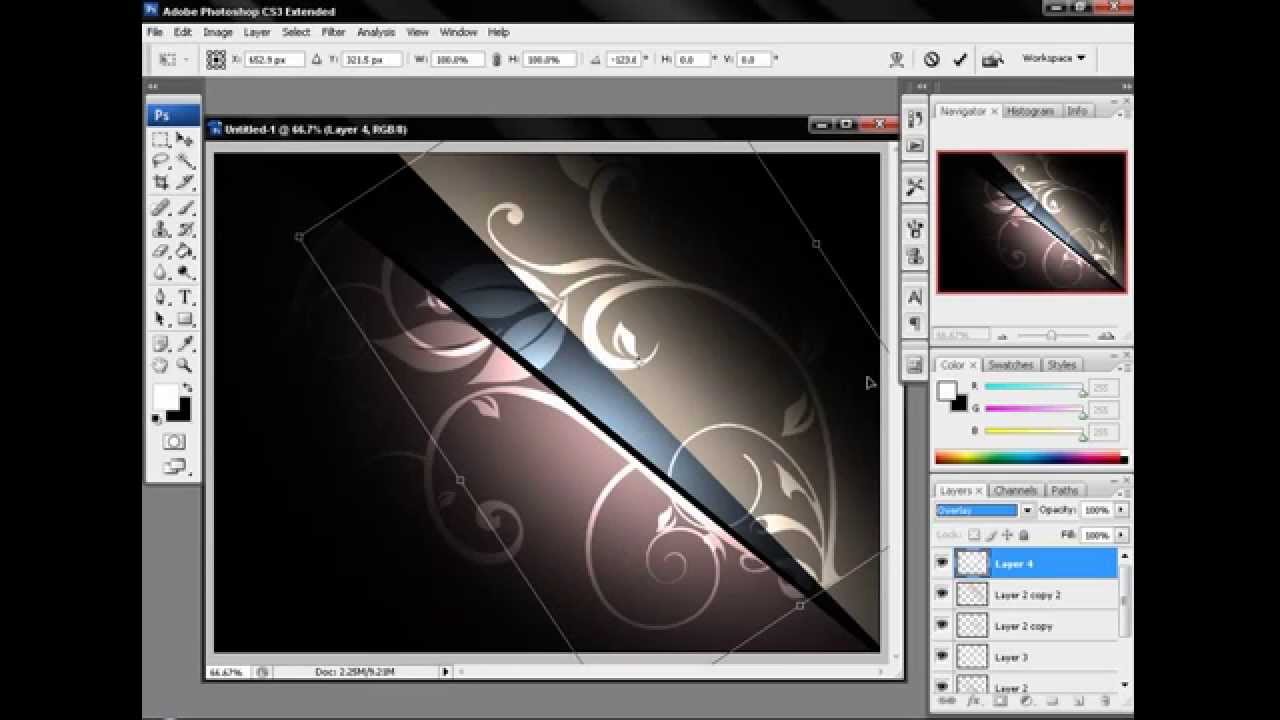Switch to the Channels tab
Screen dimensions: 1280x720
1015,490
